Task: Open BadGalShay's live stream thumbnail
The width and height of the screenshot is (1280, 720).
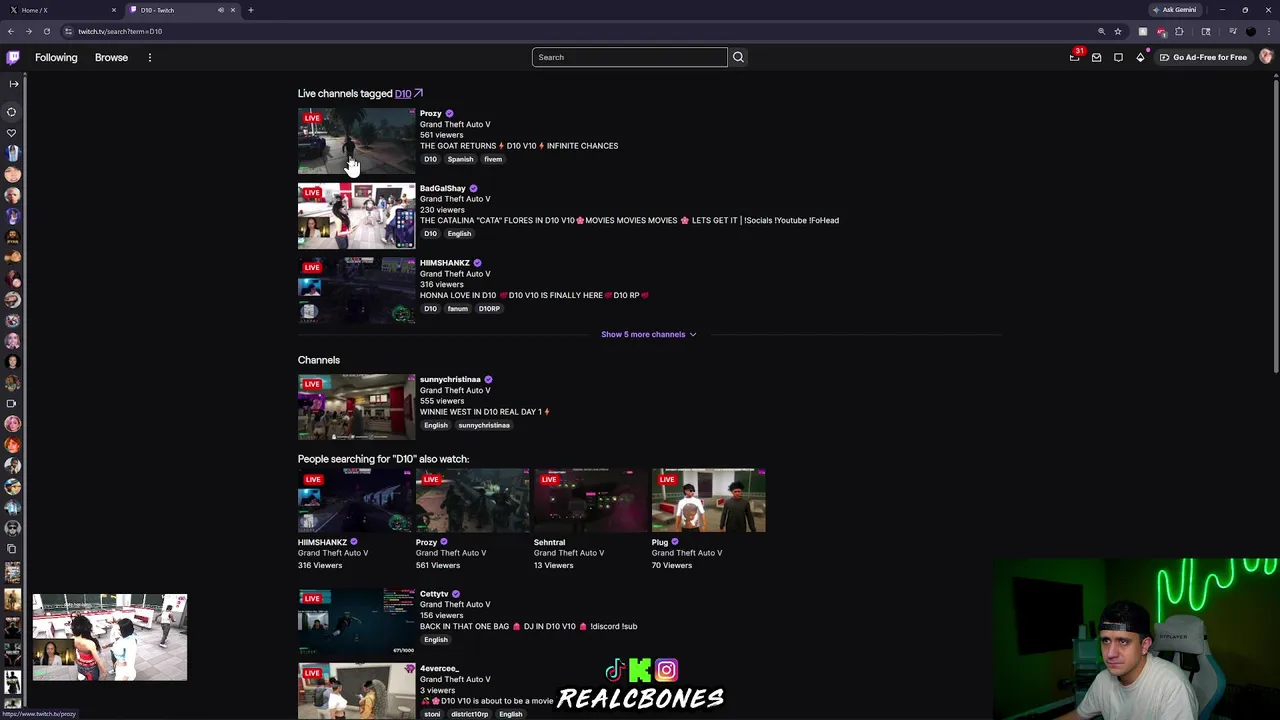Action: [356, 216]
